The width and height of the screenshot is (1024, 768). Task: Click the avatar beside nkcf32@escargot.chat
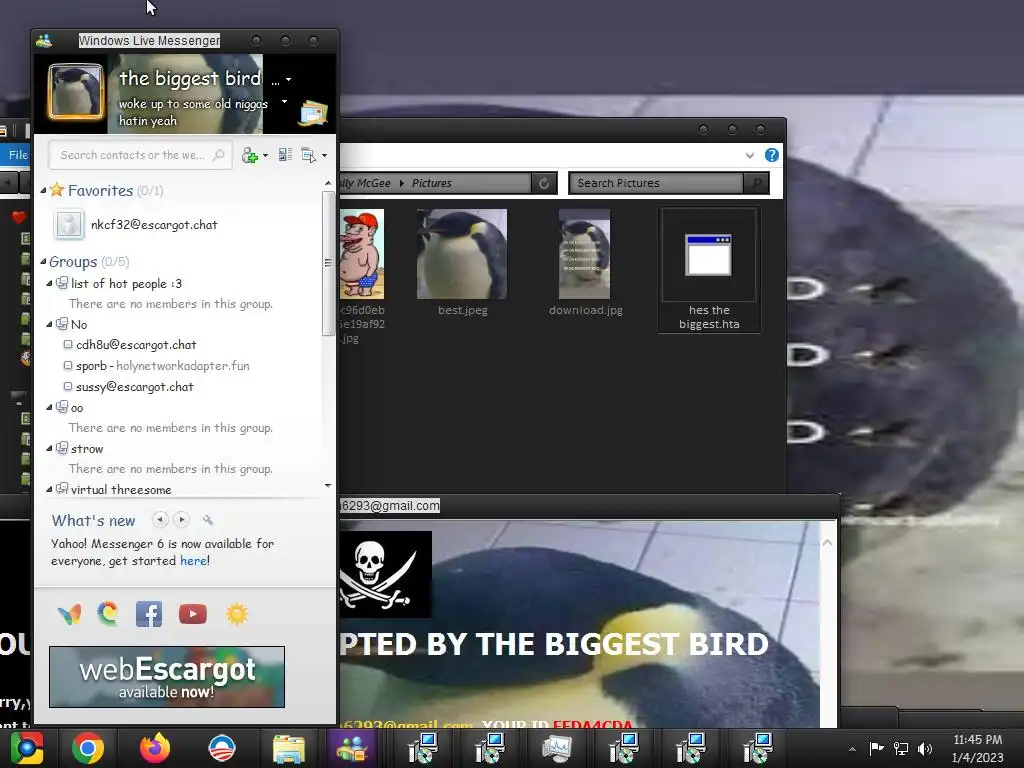[69, 225]
